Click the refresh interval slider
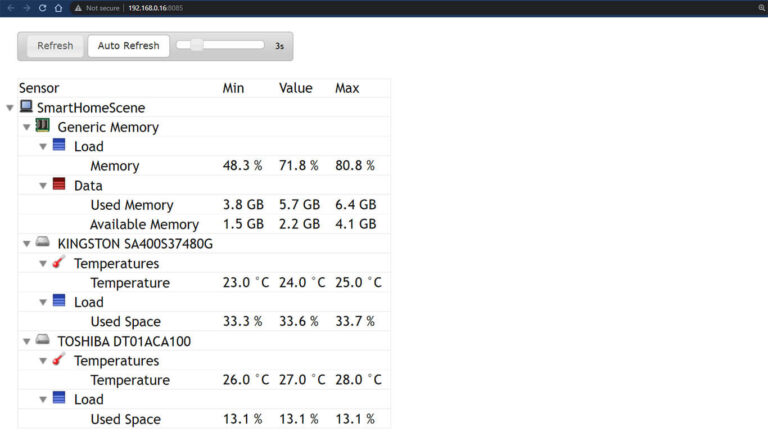The height and width of the screenshot is (432, 768). pos(220,45)
